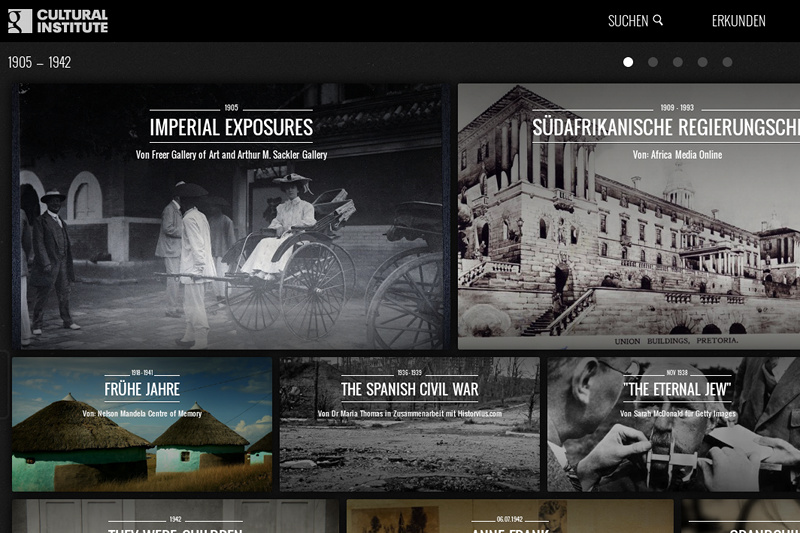The height and width of the screenshot is (533, 800).
Task: Click the NOV 1938 date label
Action: 677,373
